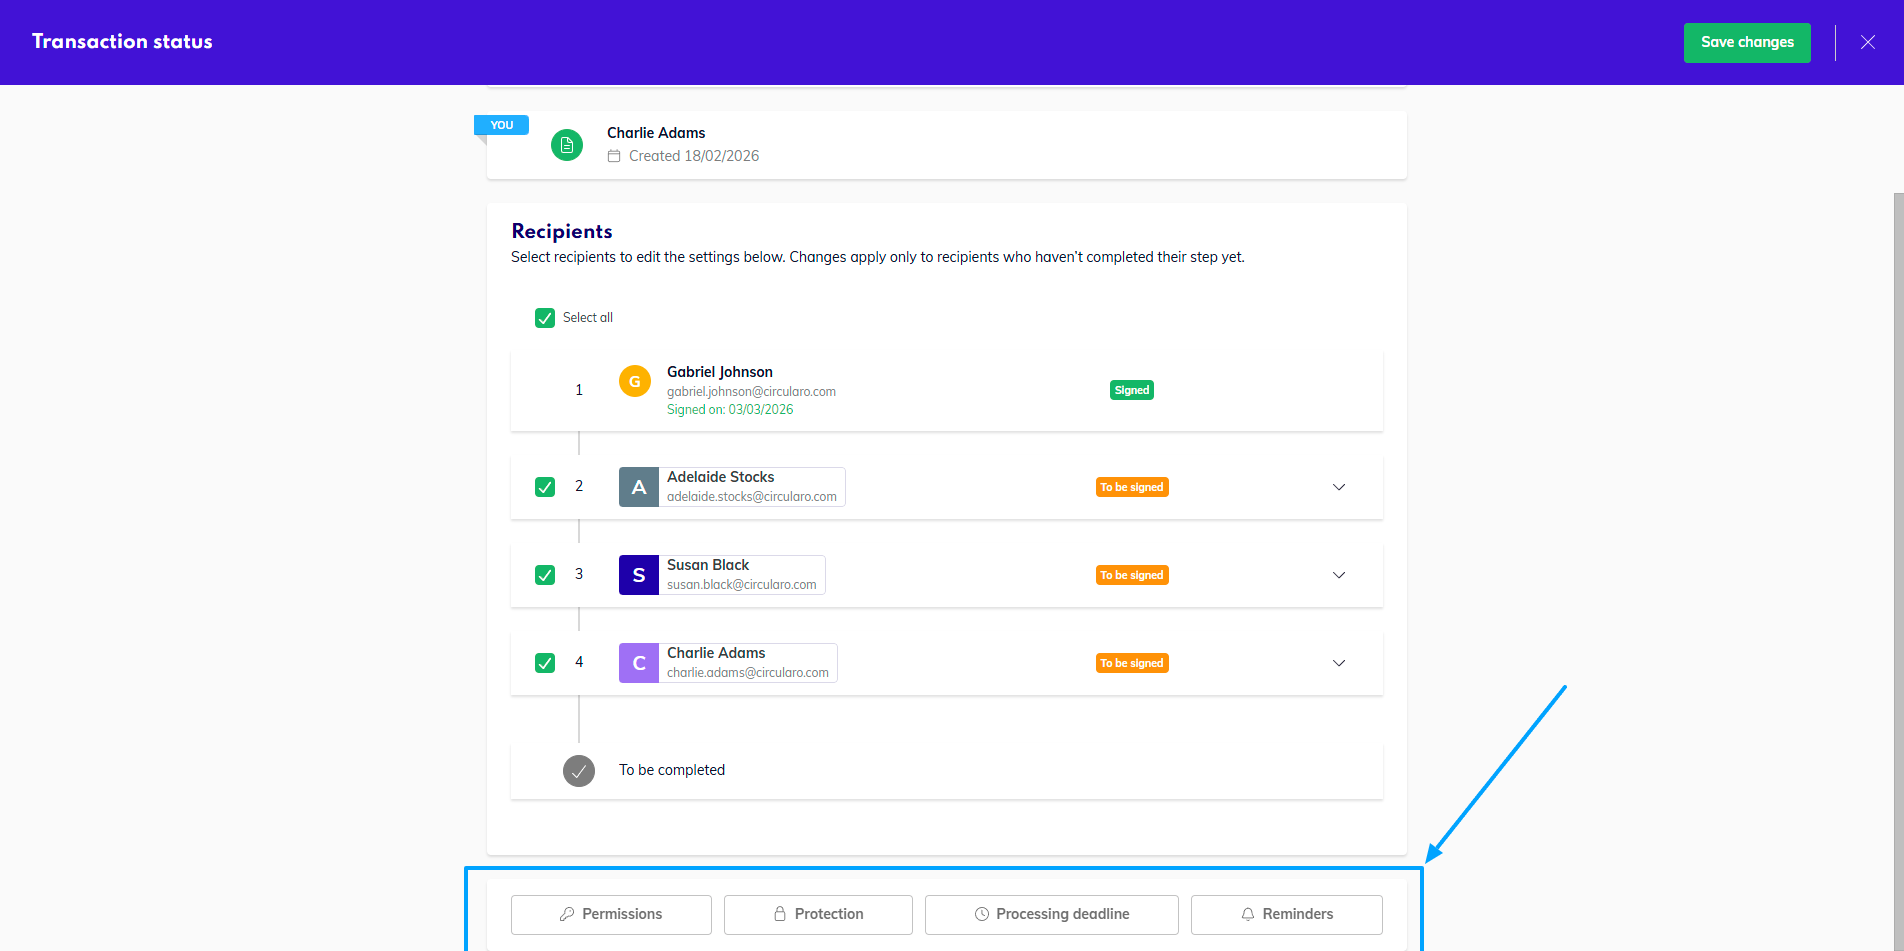Open the Protection settings tab
Screen dimensions: 1904x951
818,914
